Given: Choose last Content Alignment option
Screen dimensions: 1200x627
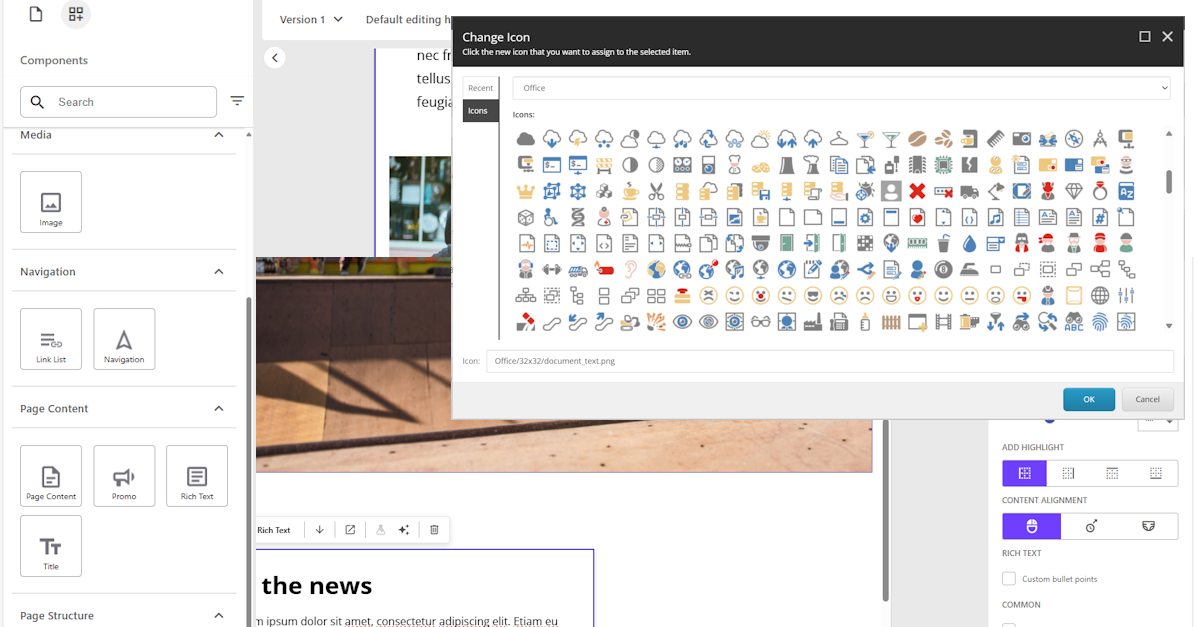Looking at the screenshot, I should pos(1149,526).
